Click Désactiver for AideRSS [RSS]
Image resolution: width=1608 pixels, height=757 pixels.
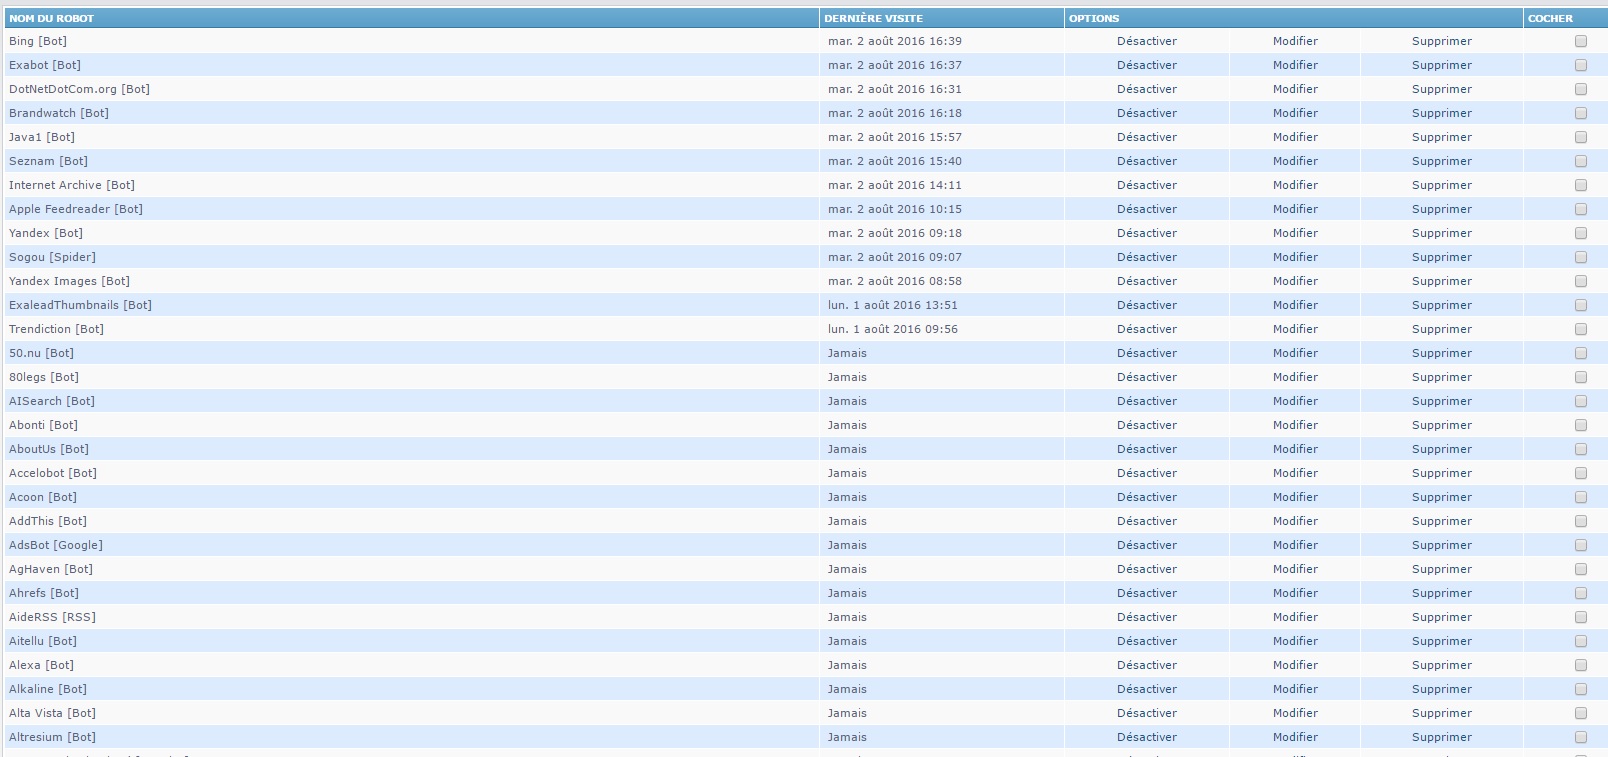[x=1147, y=617]
